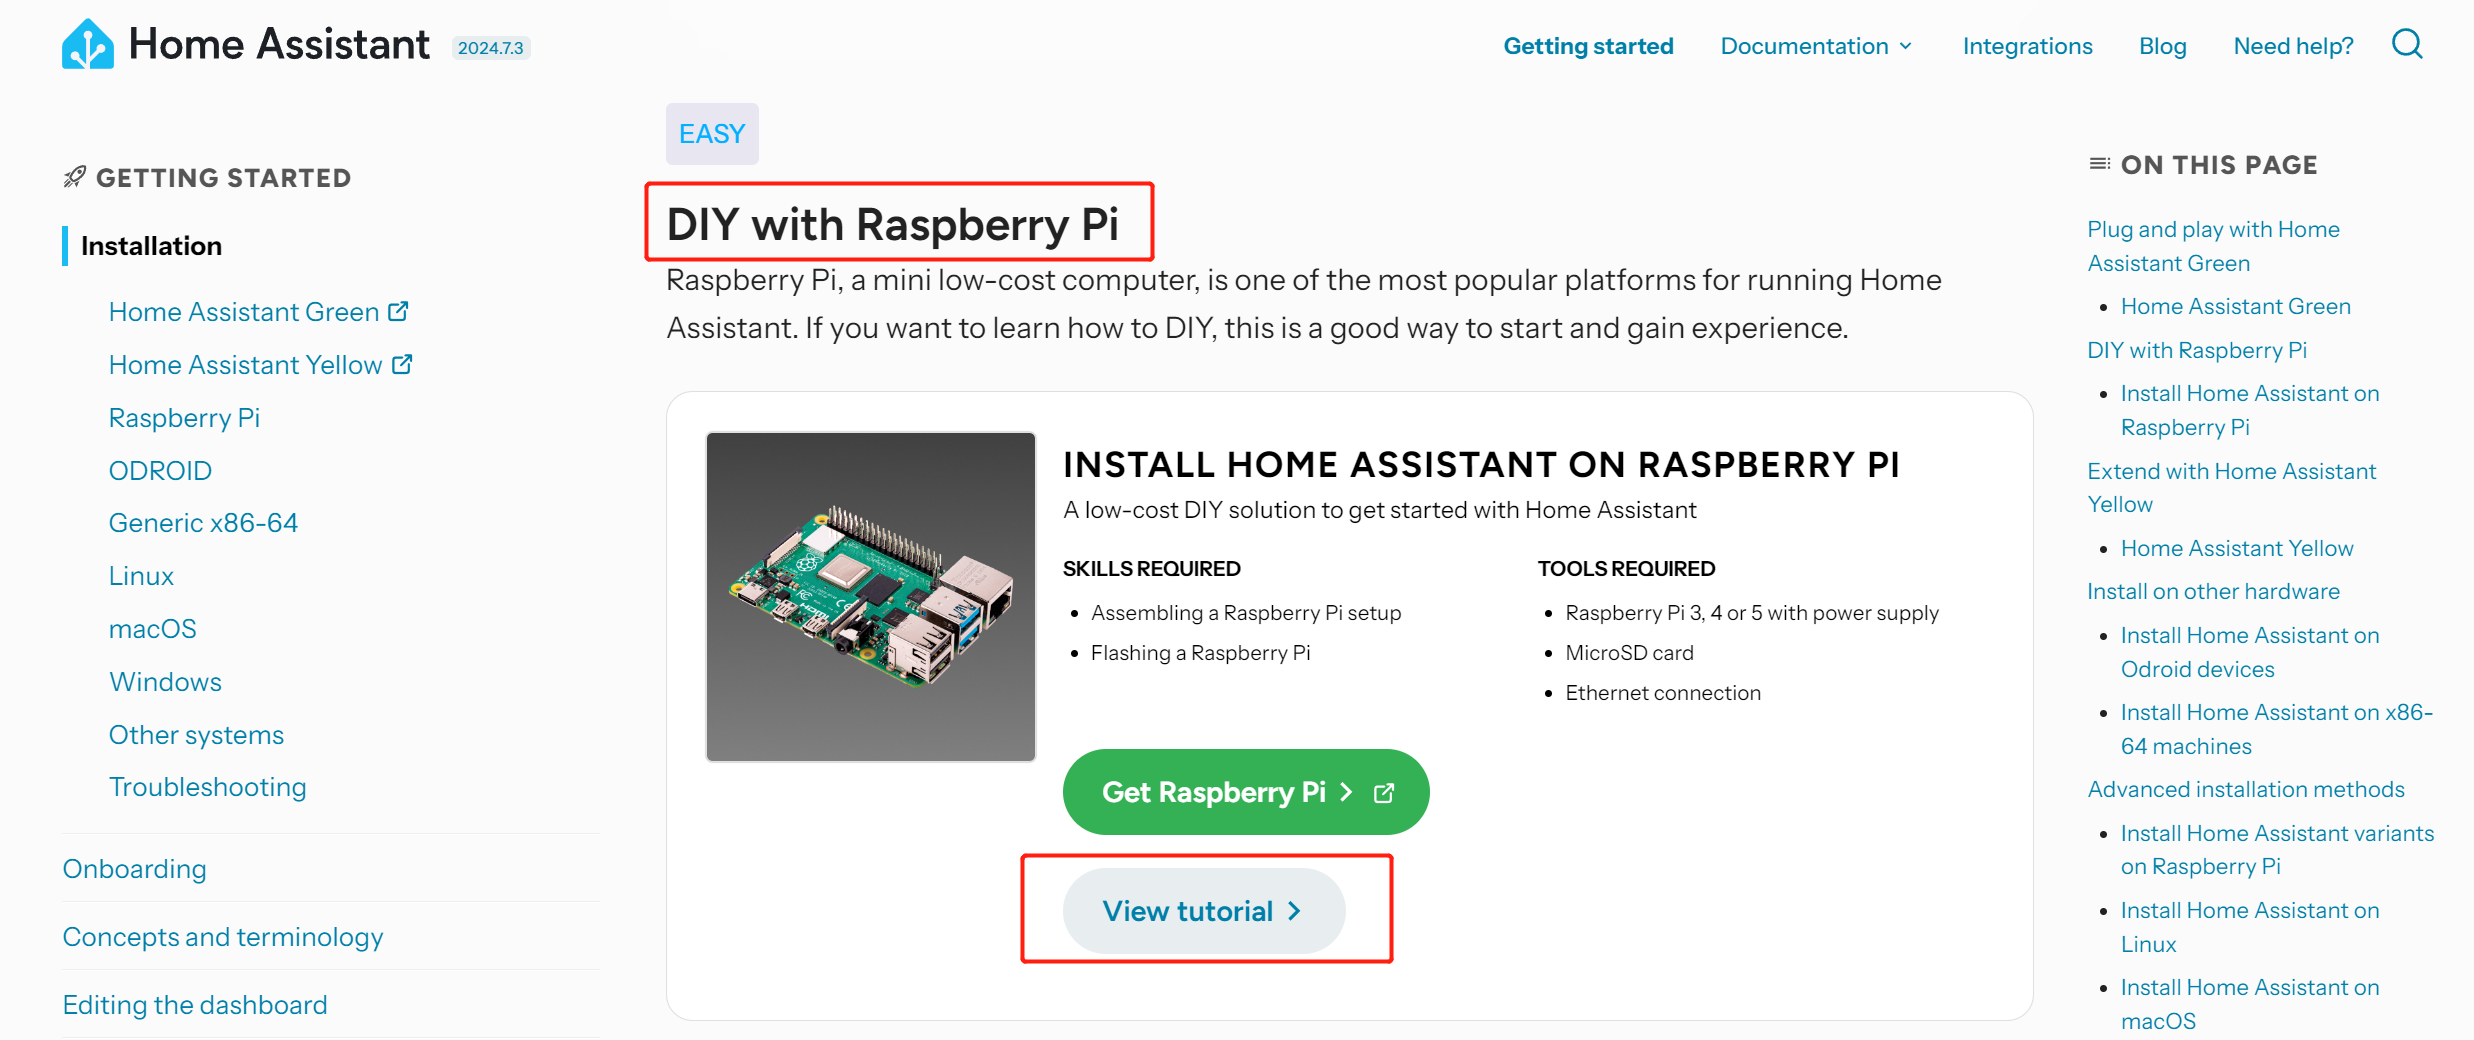Screen dimensions: 2474x1040
Task: Open Troubleshooting in the sidebar
Action: click(x=207, y=787)
